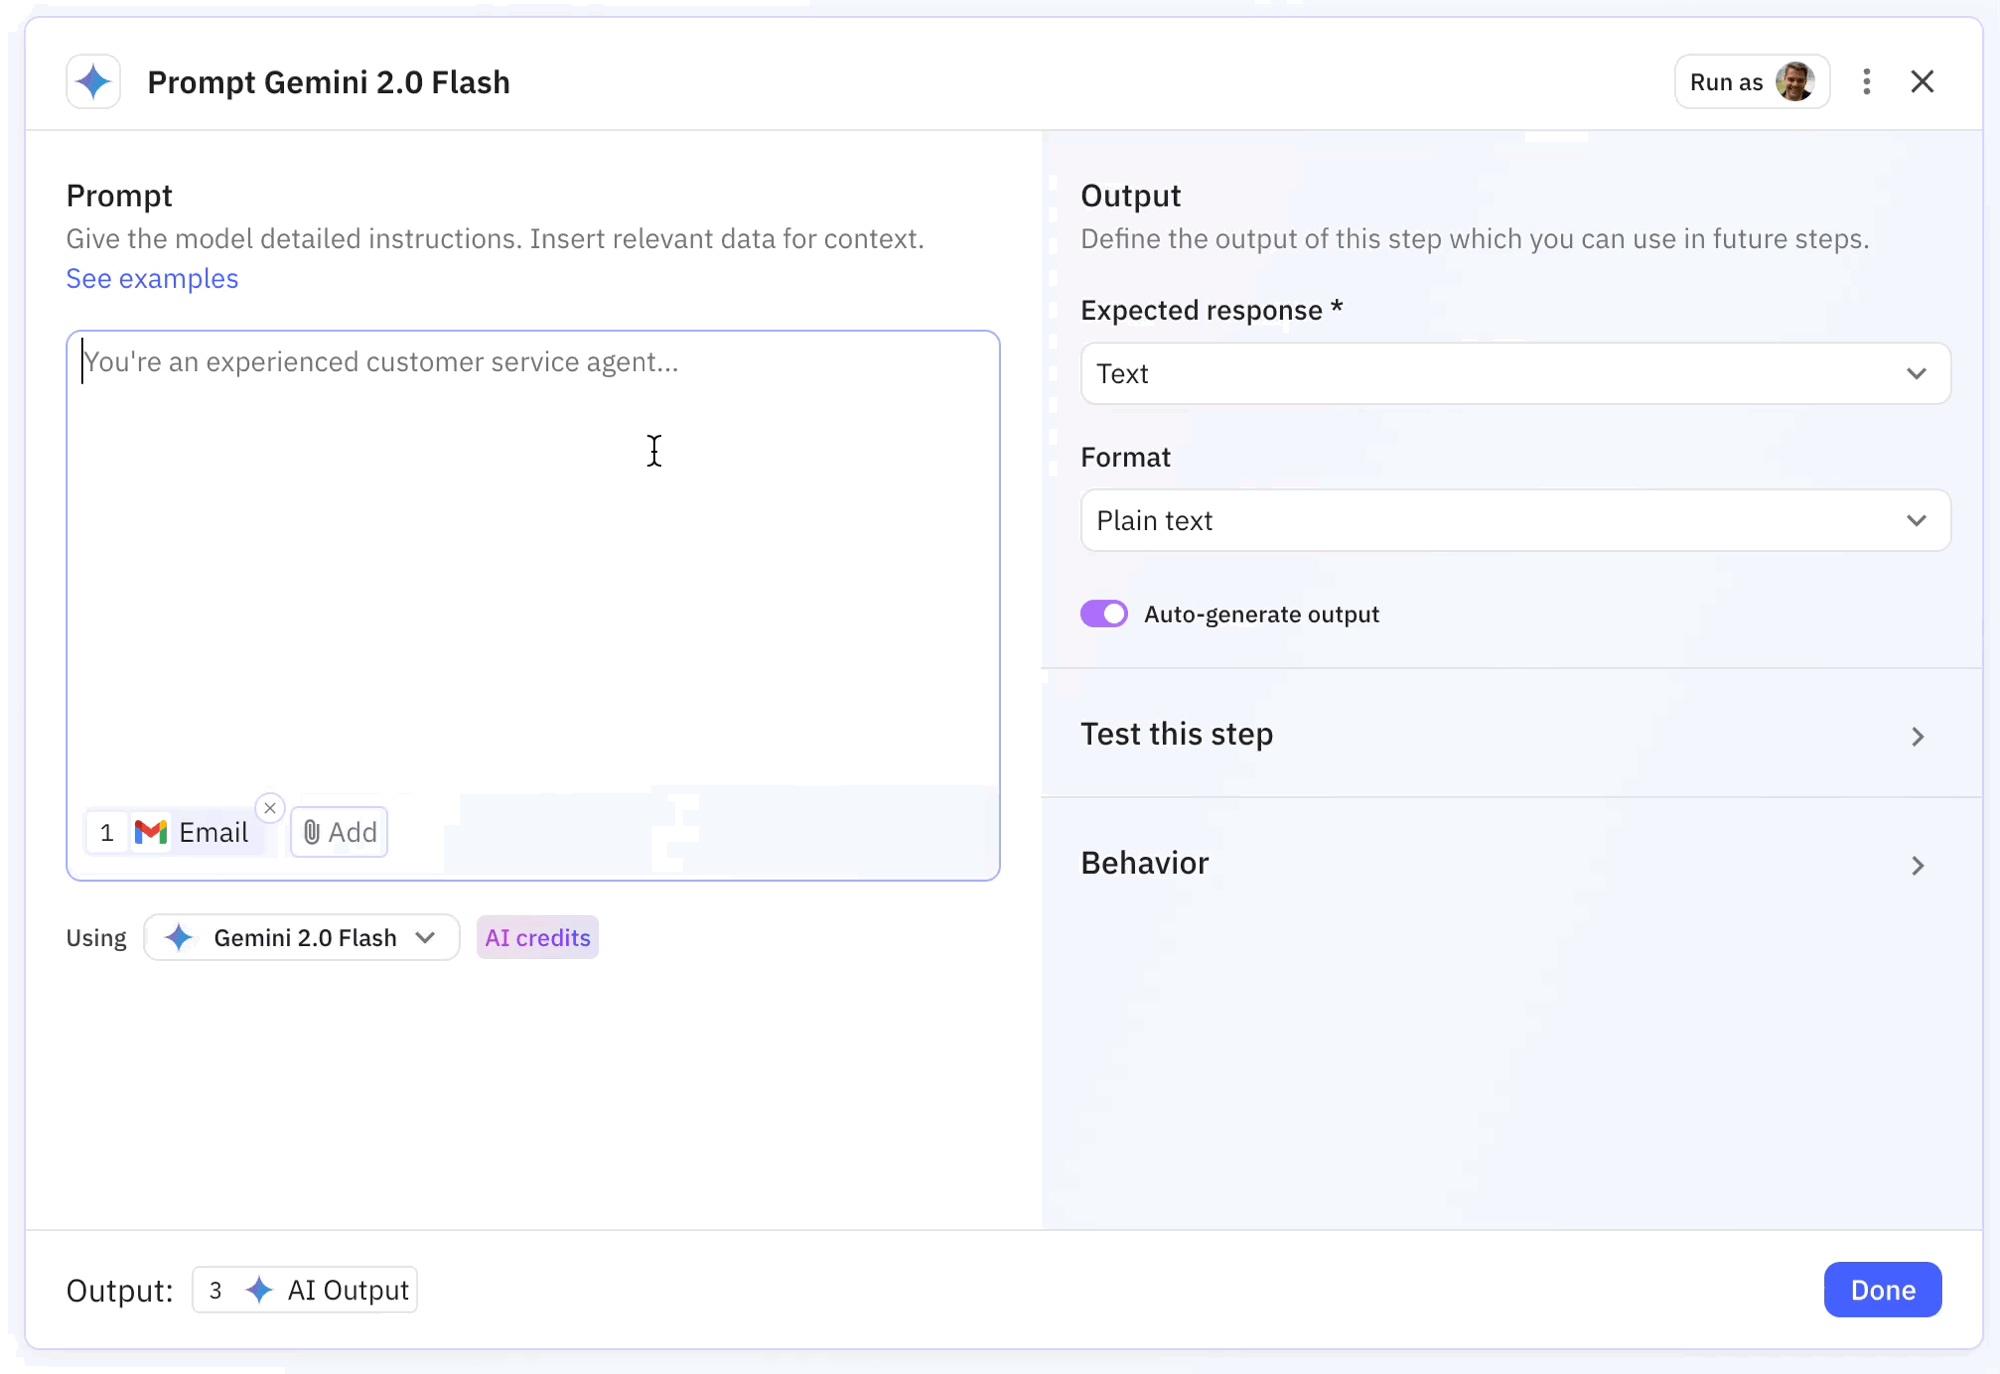Open the Gemini 2.0 Flash model dropdown
The height and width of the screenshot is (1374, 2000).
pyautogui.click(x=301, y=938)
